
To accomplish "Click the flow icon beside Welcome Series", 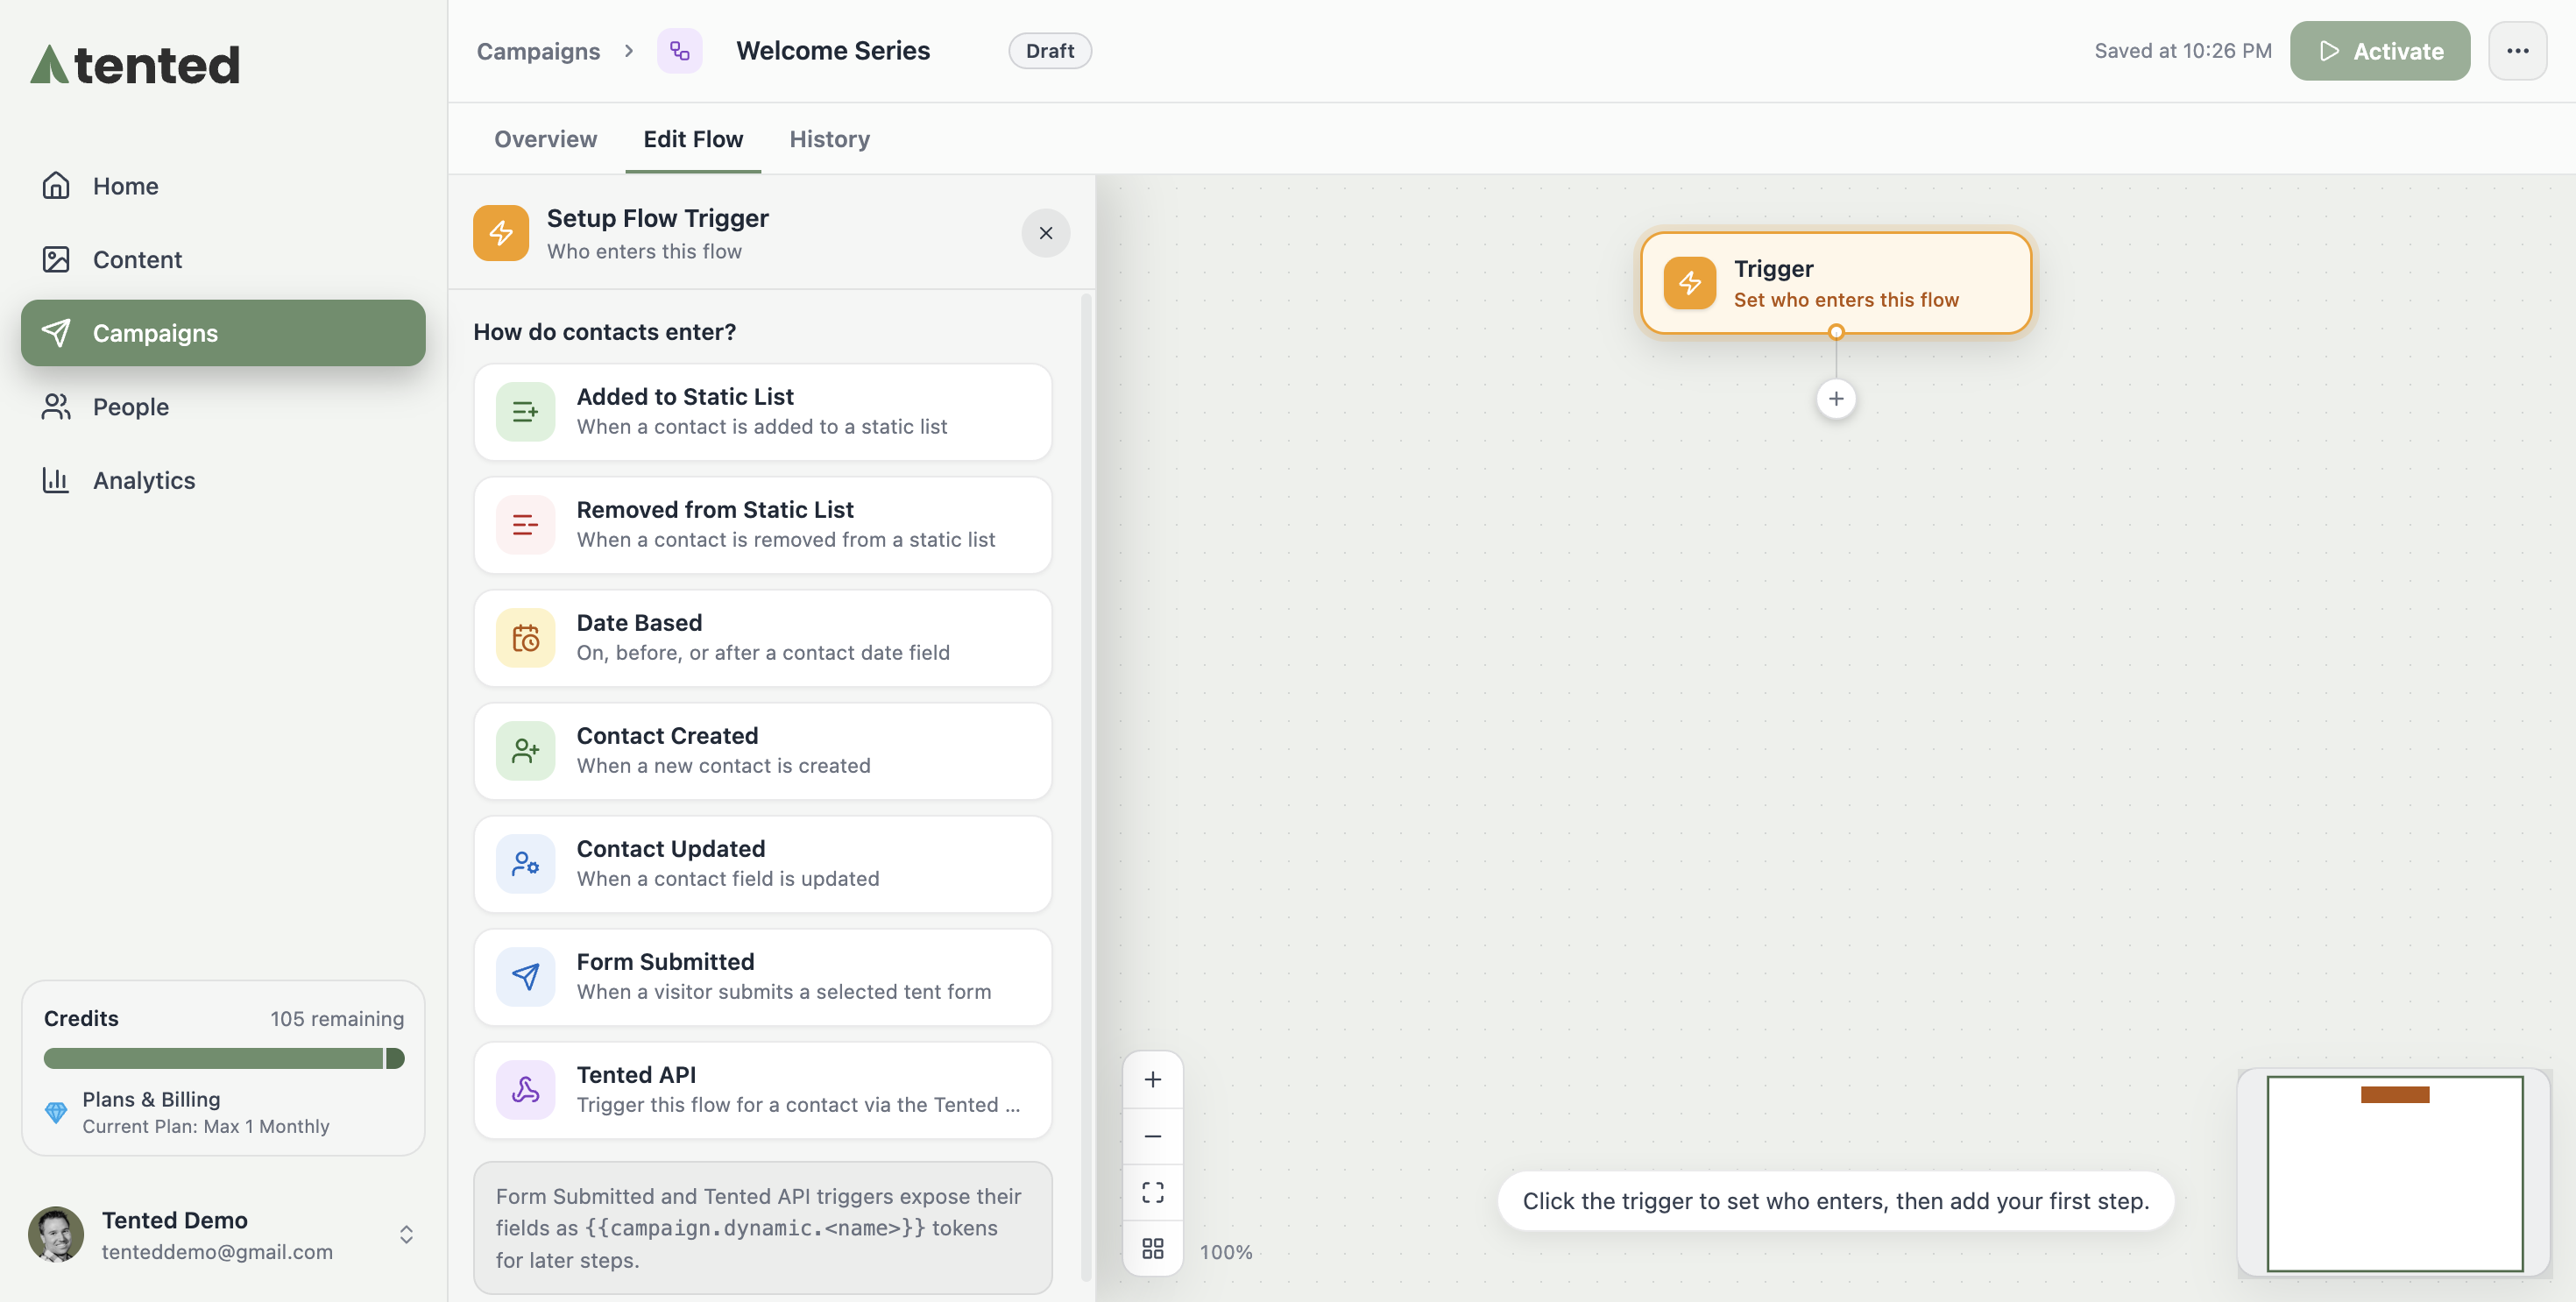I will tap(680, 51).
